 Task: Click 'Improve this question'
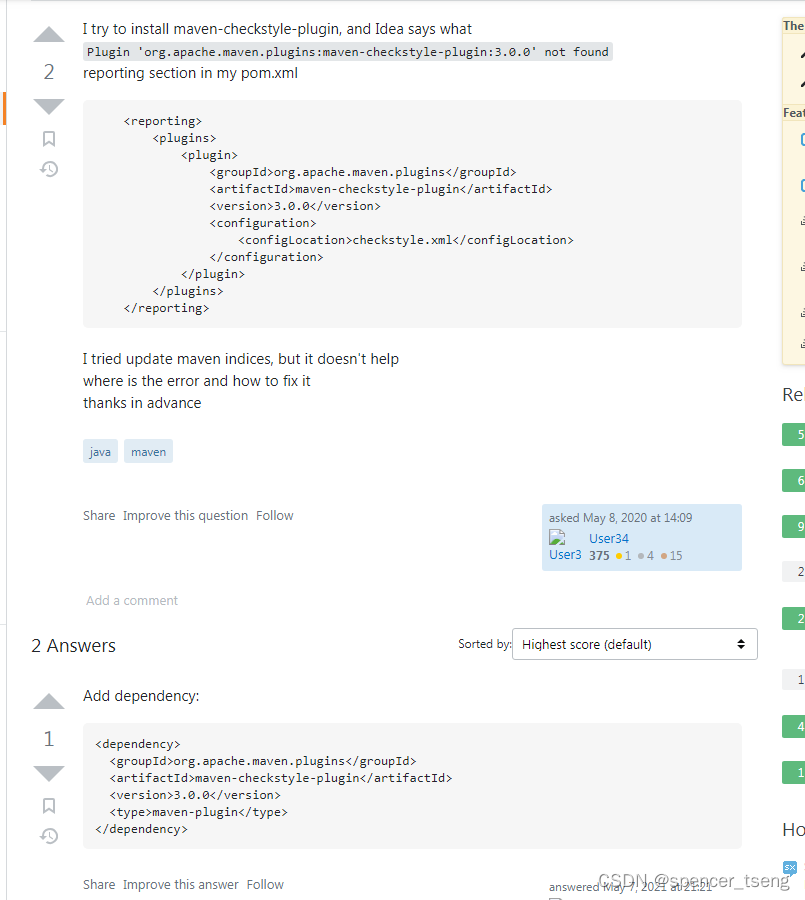click(185, 515)
